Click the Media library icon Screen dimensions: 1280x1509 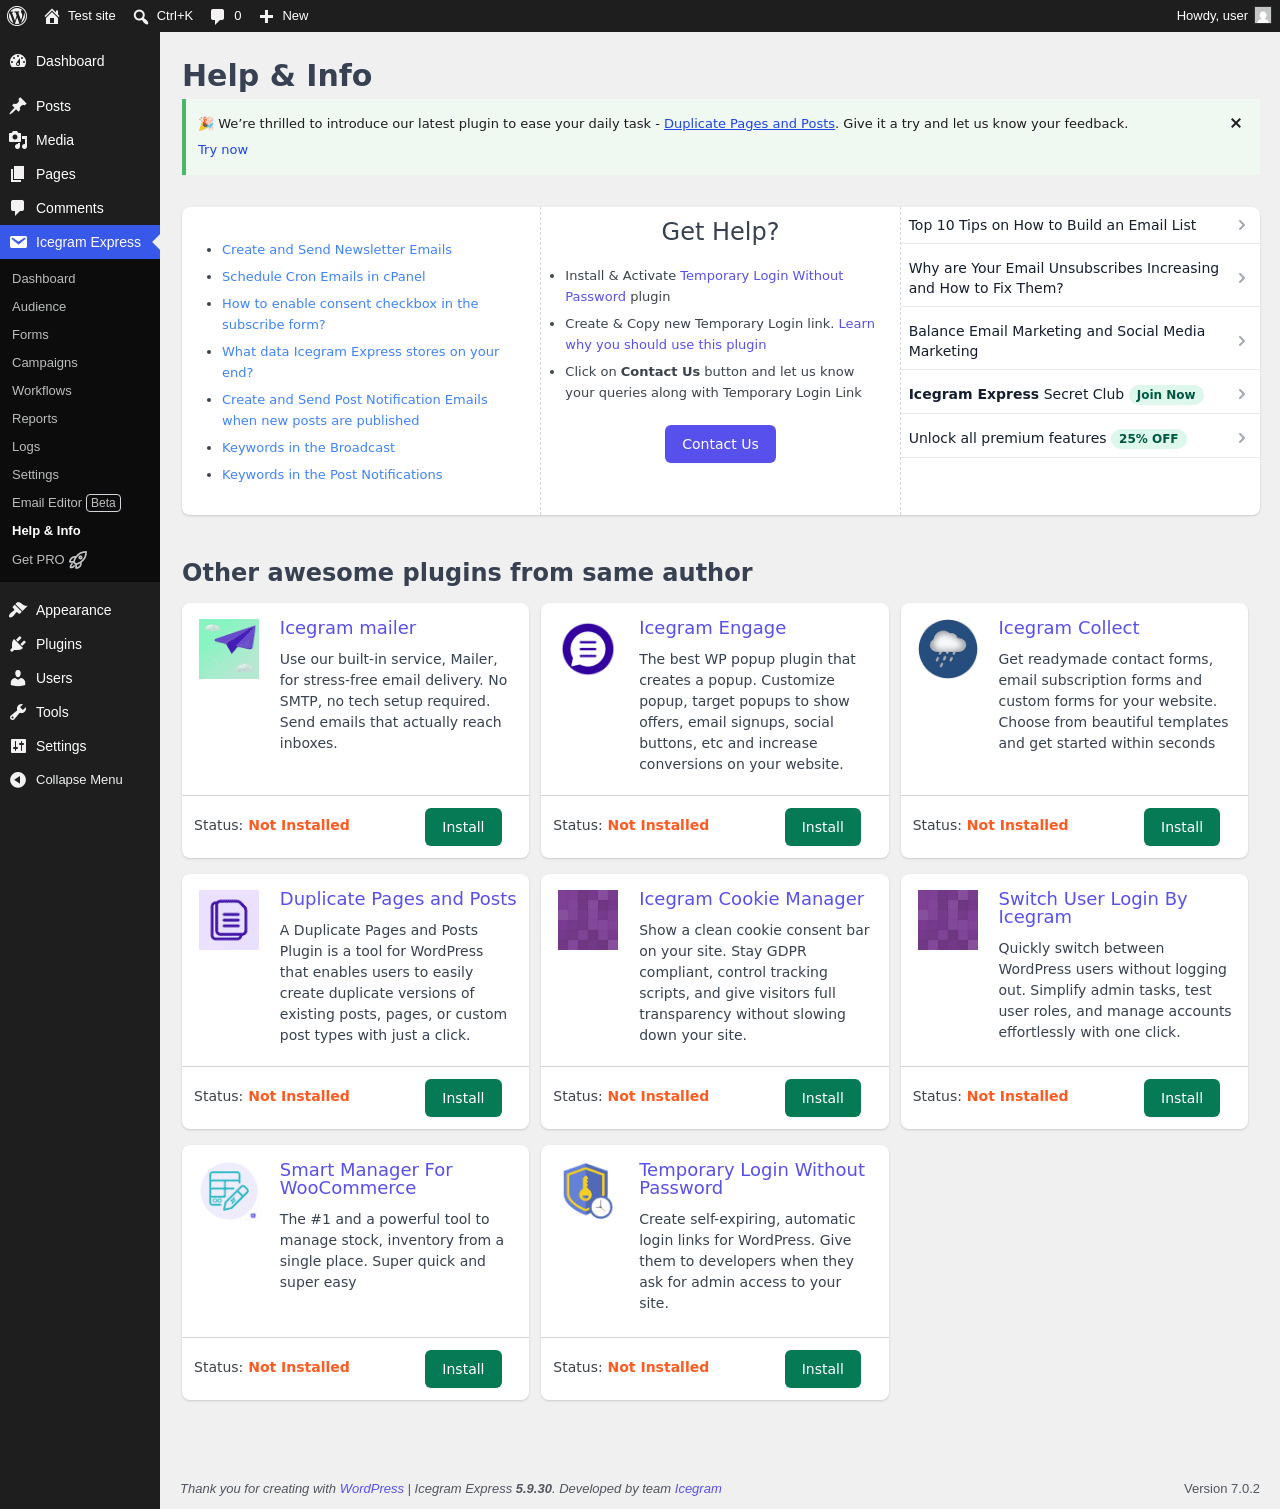pos(18,140)
